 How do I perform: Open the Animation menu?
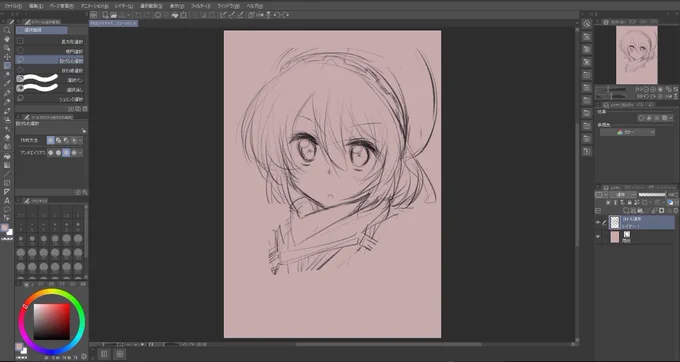point(95,6)
